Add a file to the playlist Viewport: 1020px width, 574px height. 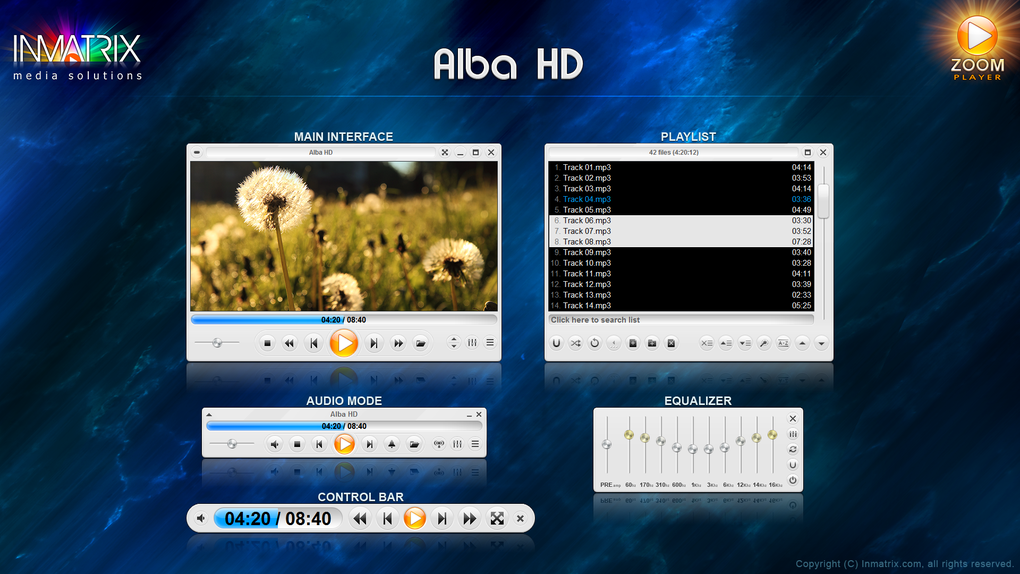632,343
